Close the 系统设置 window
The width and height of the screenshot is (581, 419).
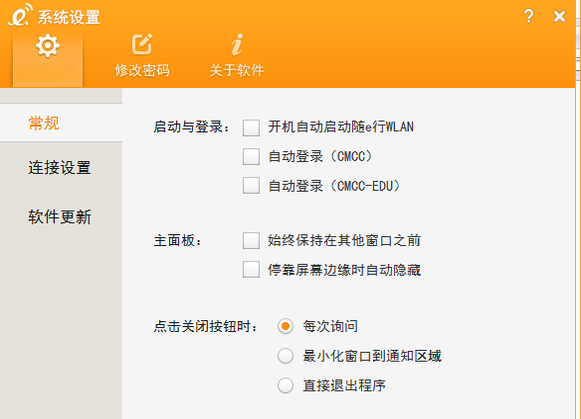pyautogui.click(x=560, y=16)
